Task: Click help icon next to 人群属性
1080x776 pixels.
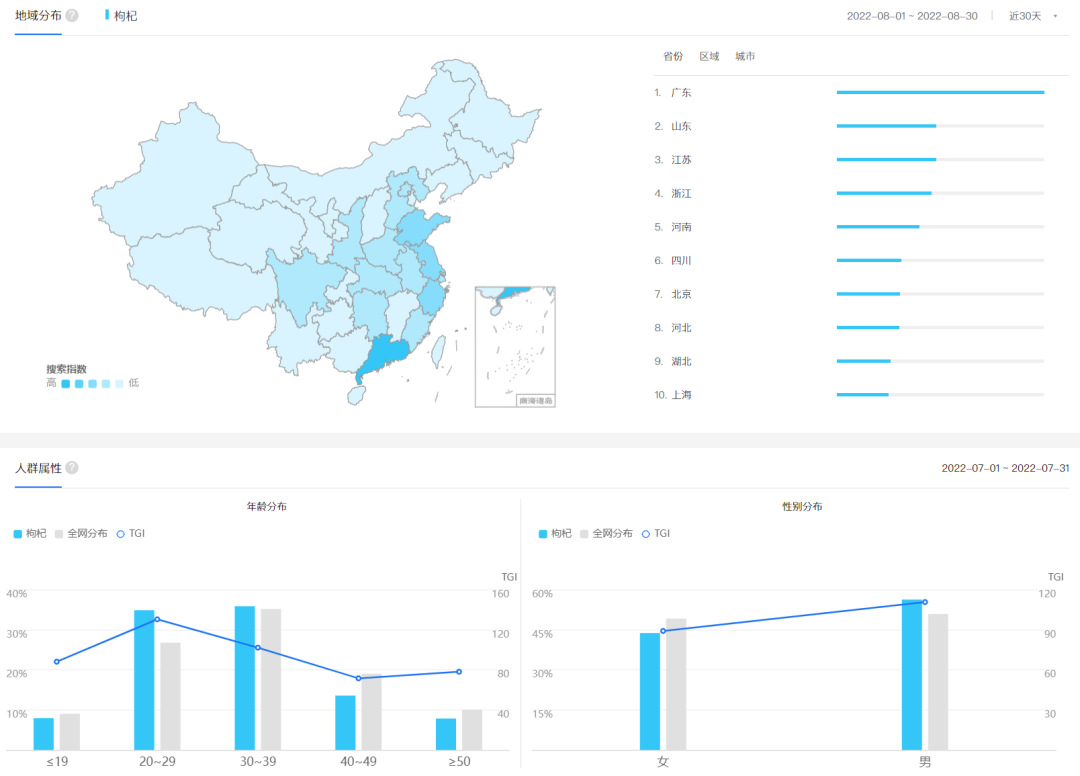Action: (72, 468)
